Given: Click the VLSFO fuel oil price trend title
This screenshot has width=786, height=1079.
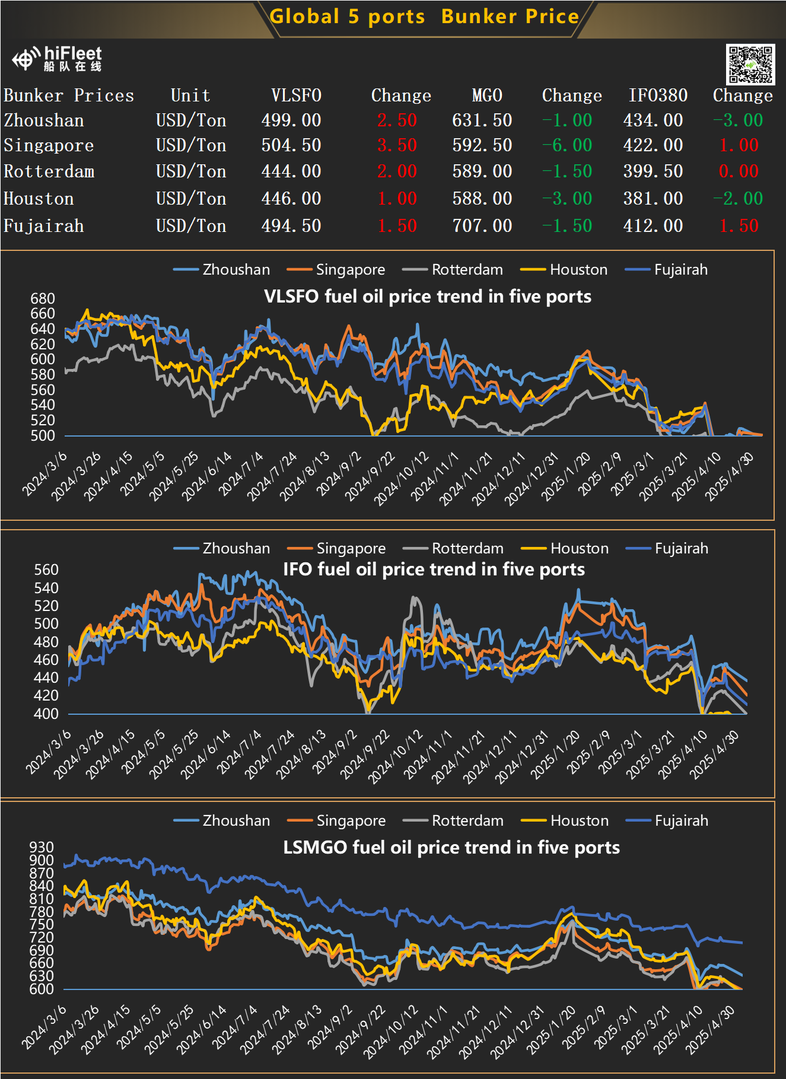Looking at the screenshot, I should coord(427,296).
